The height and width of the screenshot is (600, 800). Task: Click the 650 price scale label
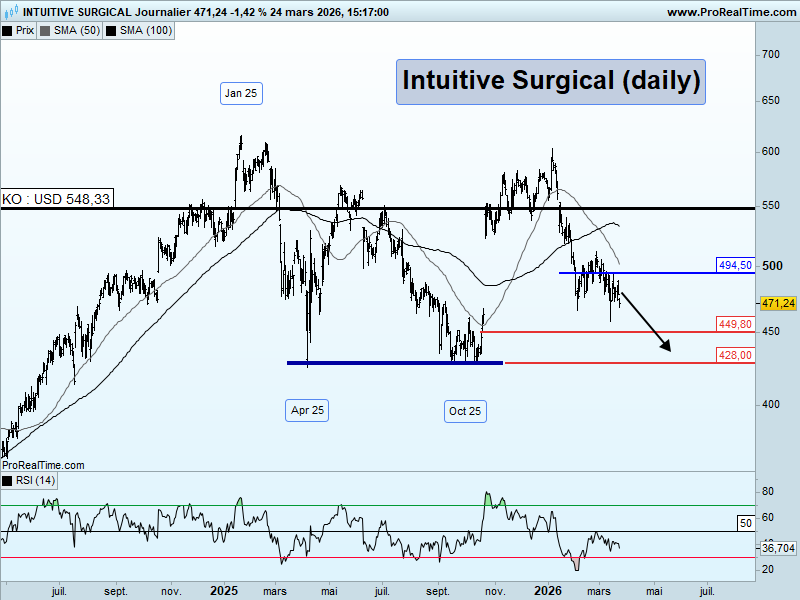(x=770, y=101)
